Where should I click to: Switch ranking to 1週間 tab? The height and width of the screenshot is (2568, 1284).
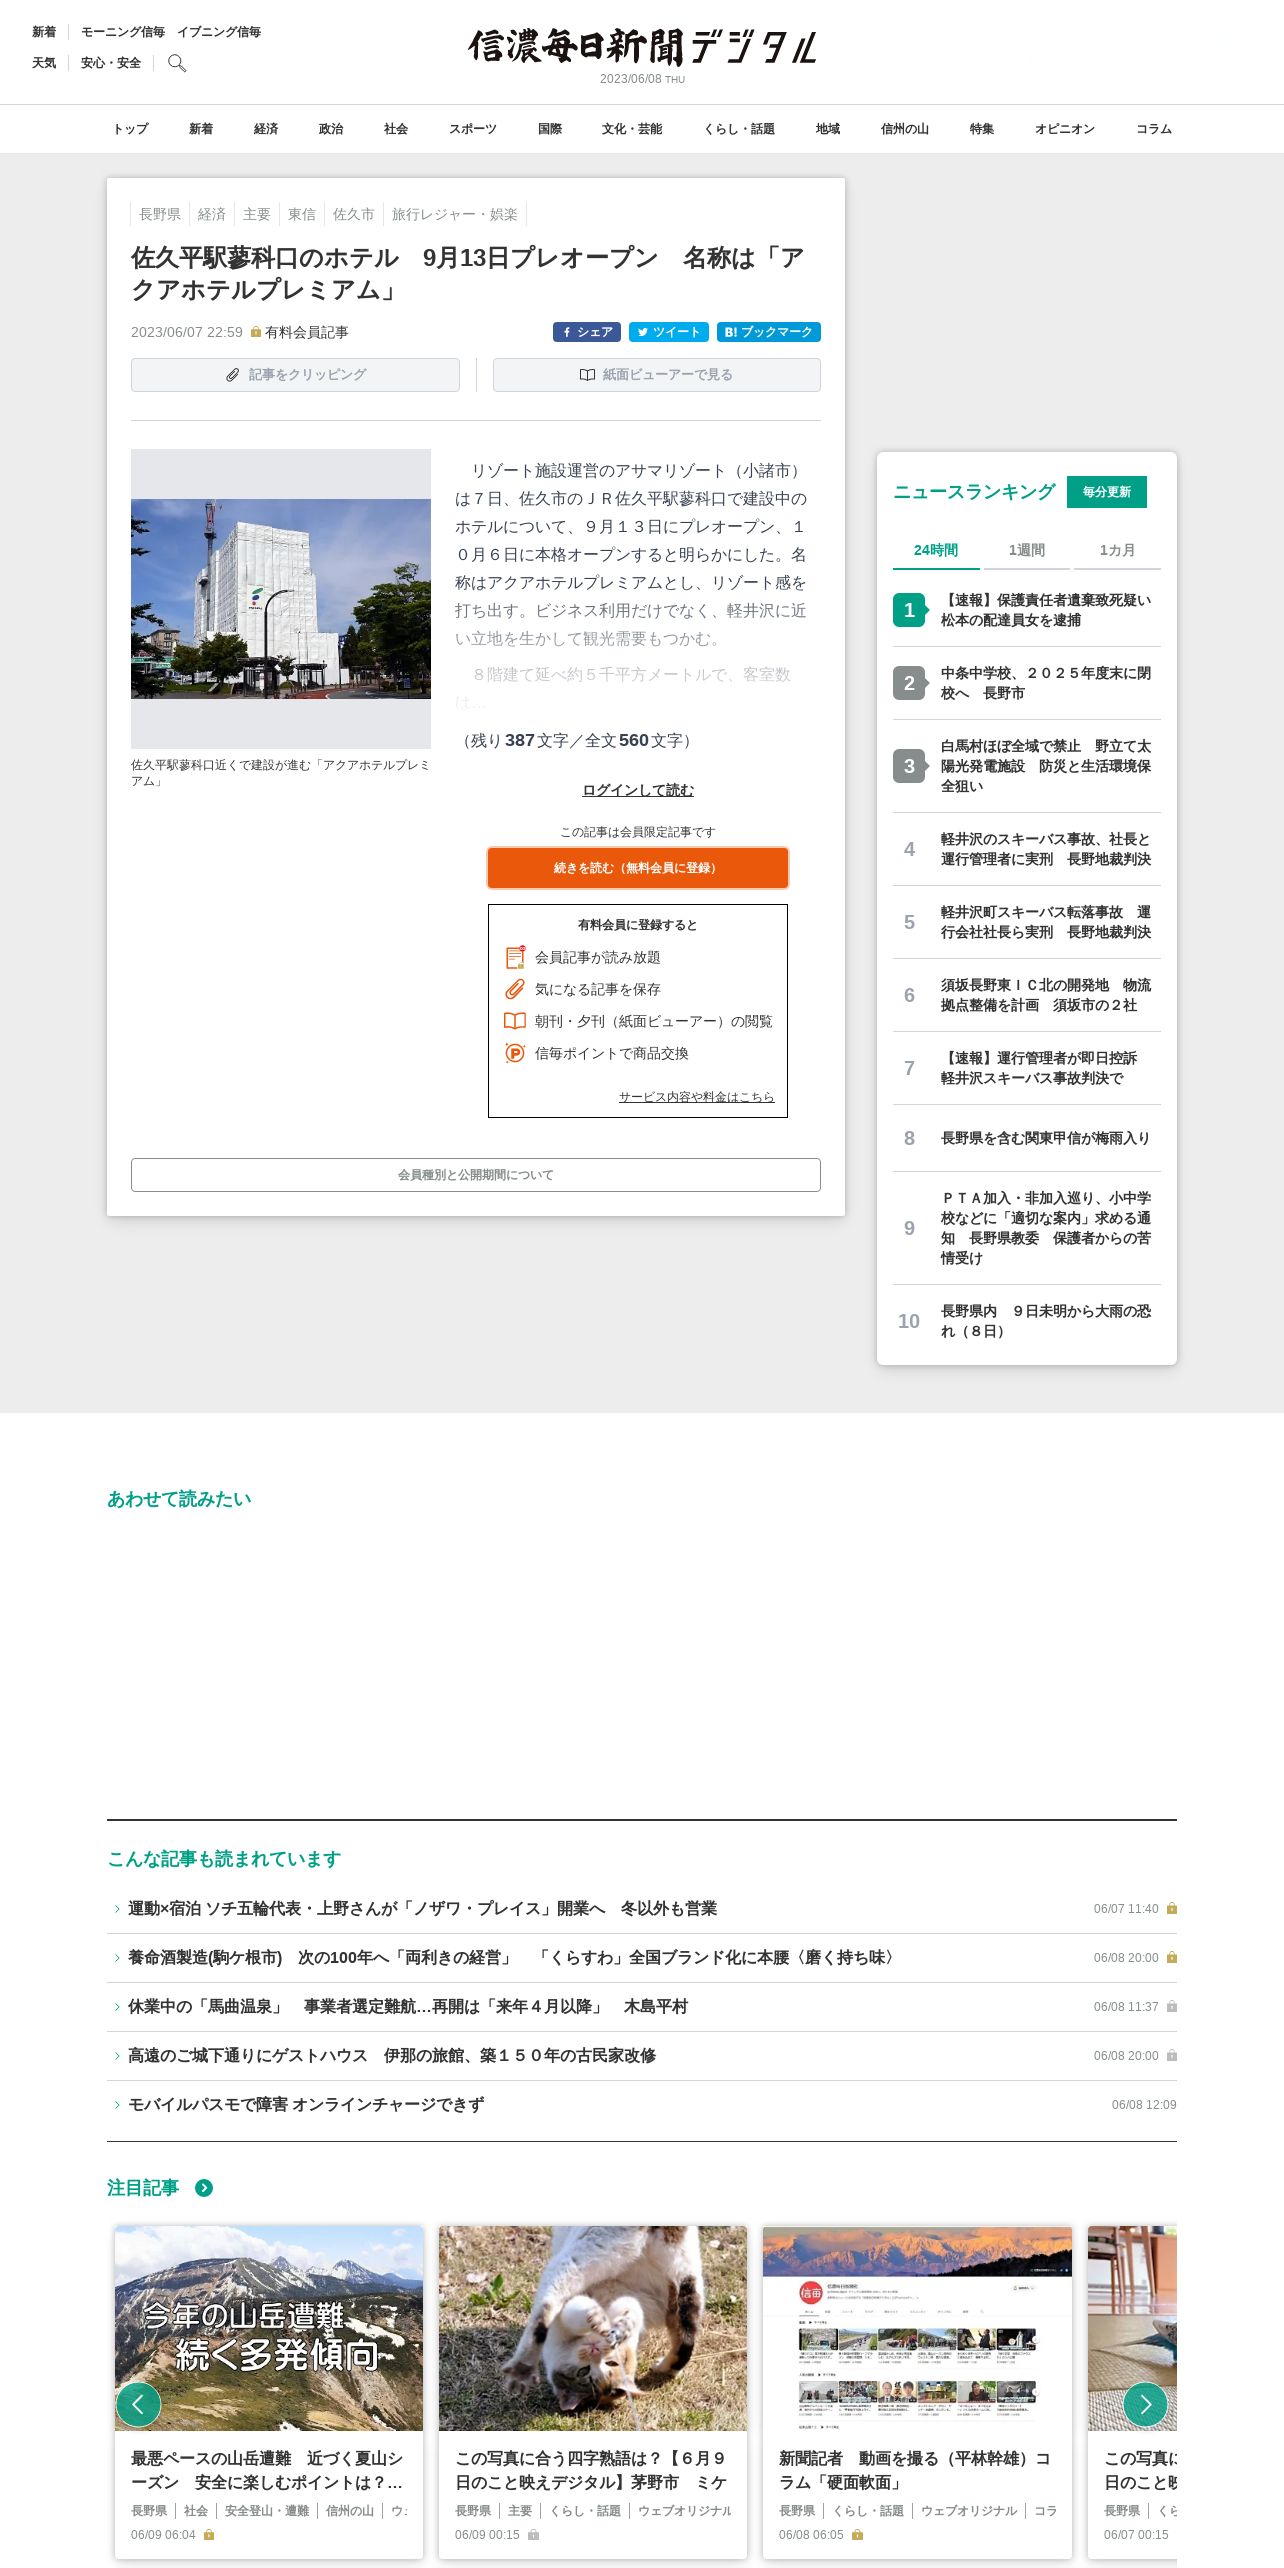(1027, 550)
